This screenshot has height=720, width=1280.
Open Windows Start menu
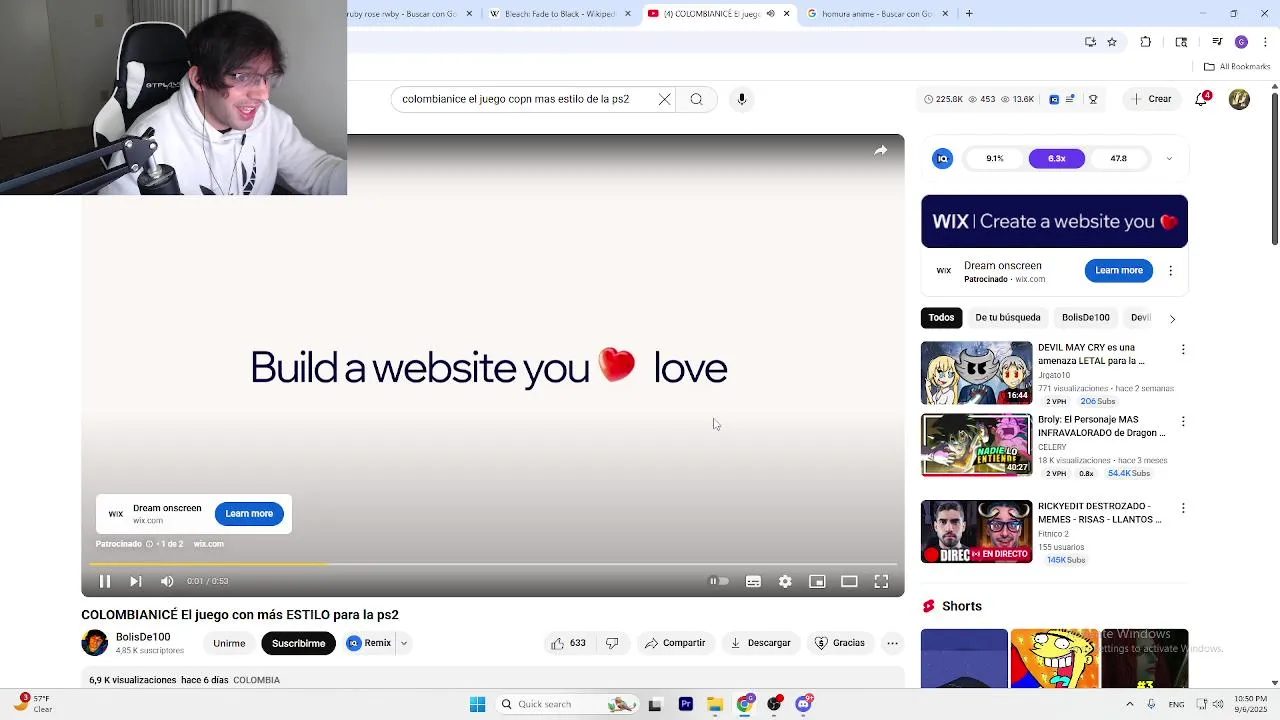(x=477, y=704)
